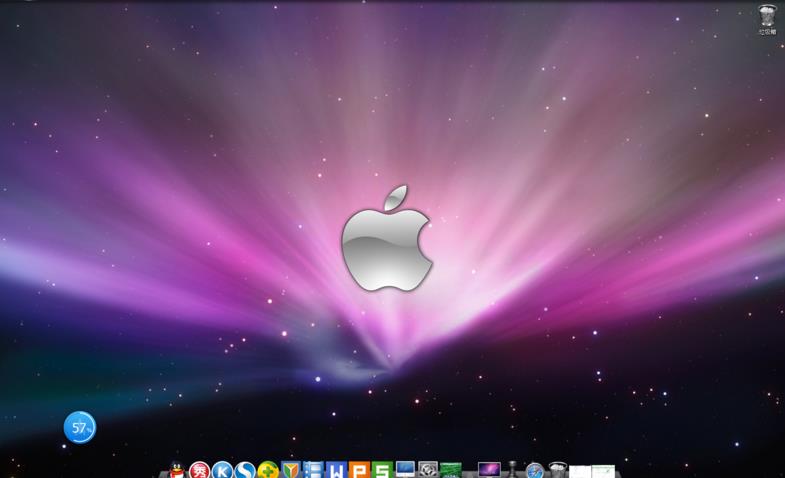Open the second window thumbnail in dock
Viewport: 785px width, 478px height.
click(x=603, y=471)
